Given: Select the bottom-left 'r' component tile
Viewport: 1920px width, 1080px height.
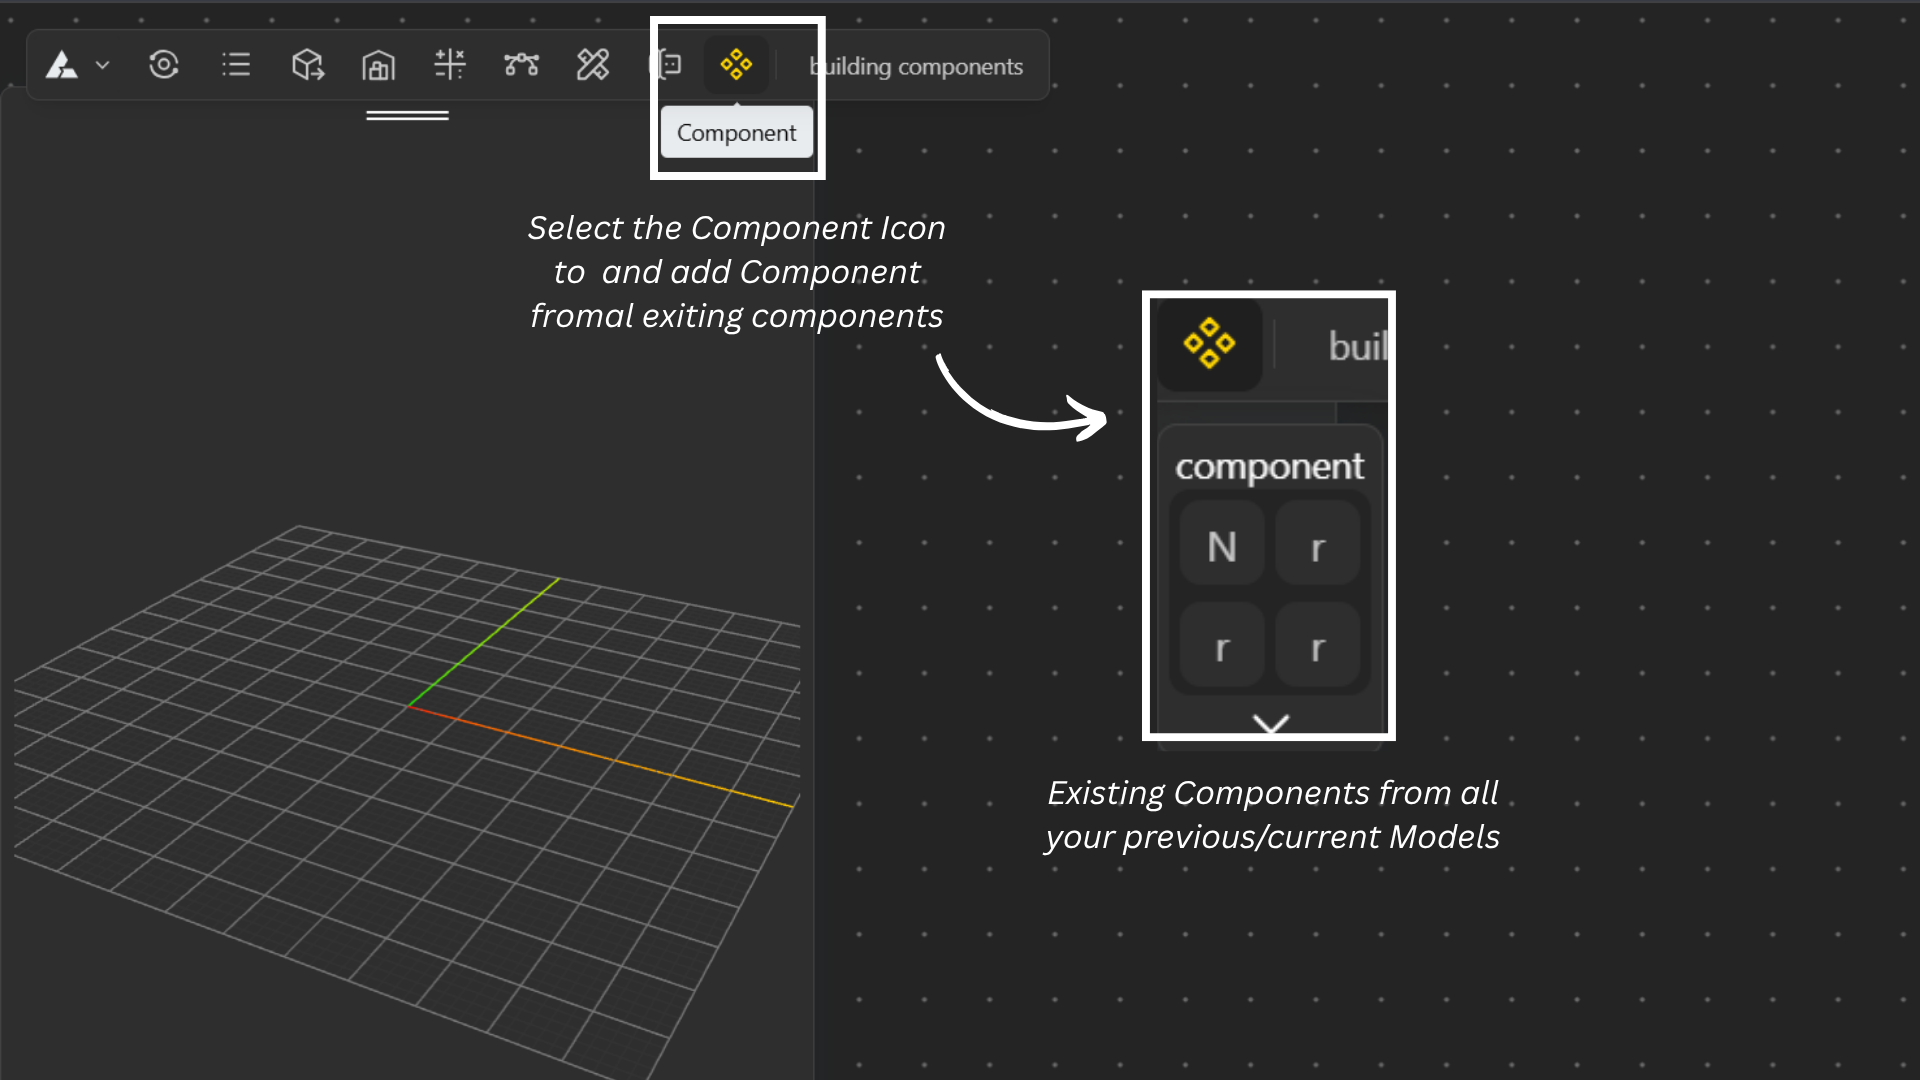Looking at the screenshot, I should tap(1222, 646).
